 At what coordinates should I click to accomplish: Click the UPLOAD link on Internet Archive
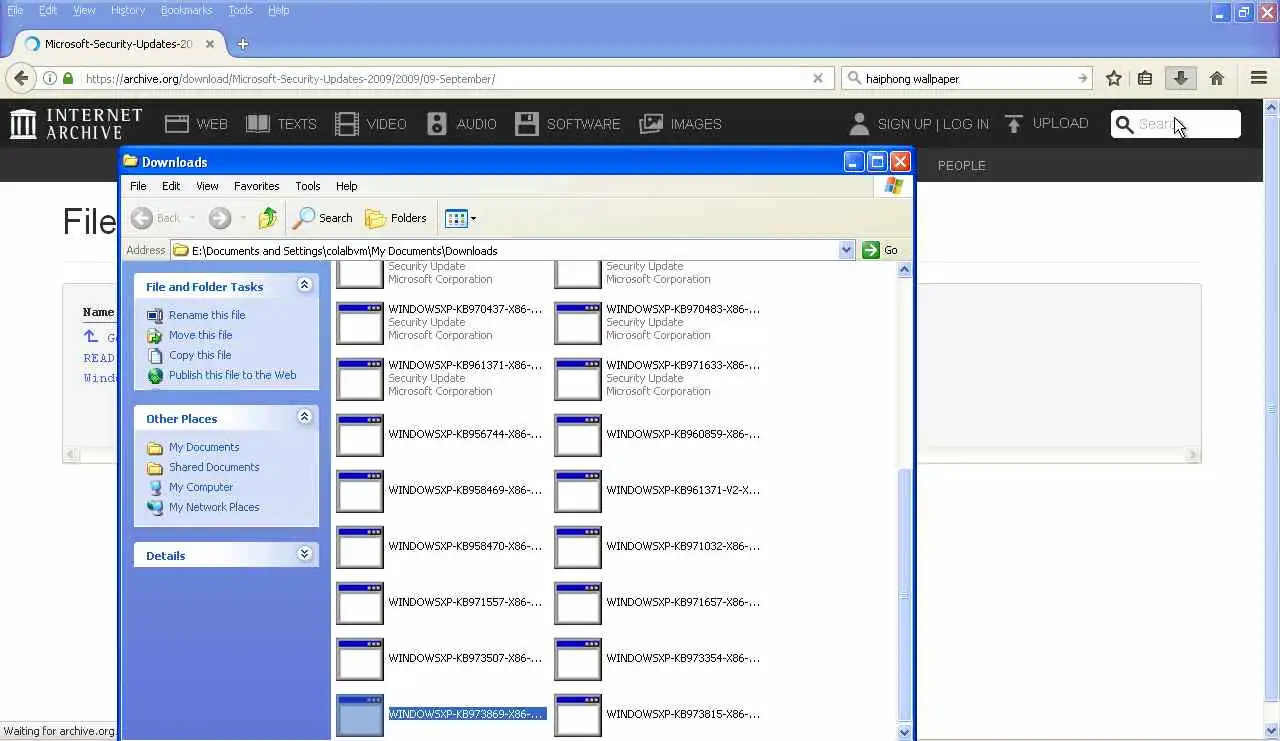coord(1046,123)
